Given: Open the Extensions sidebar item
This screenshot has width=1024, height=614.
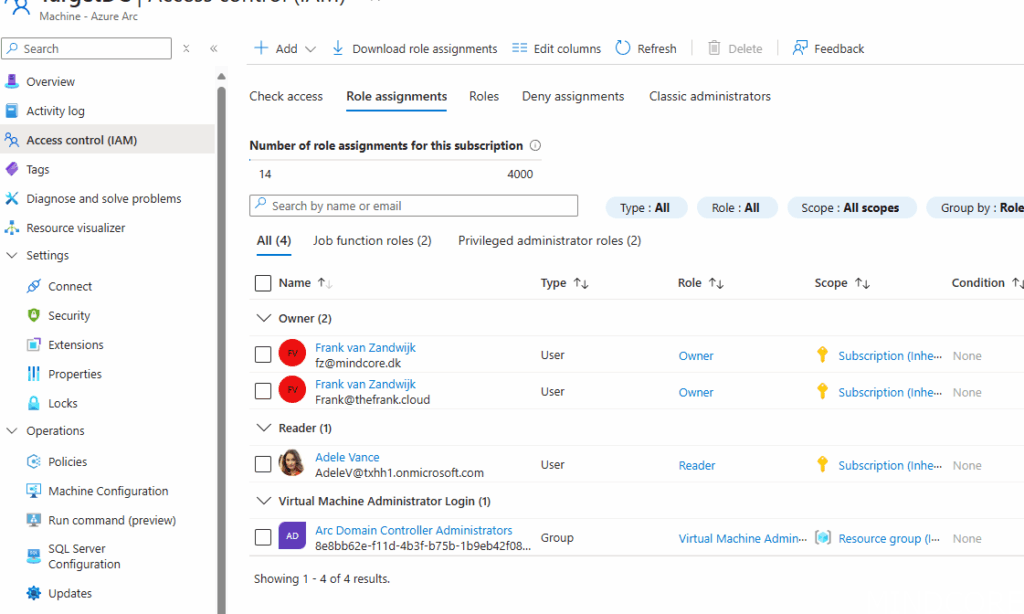Looking at the screenshot, I should click(75, 345).
